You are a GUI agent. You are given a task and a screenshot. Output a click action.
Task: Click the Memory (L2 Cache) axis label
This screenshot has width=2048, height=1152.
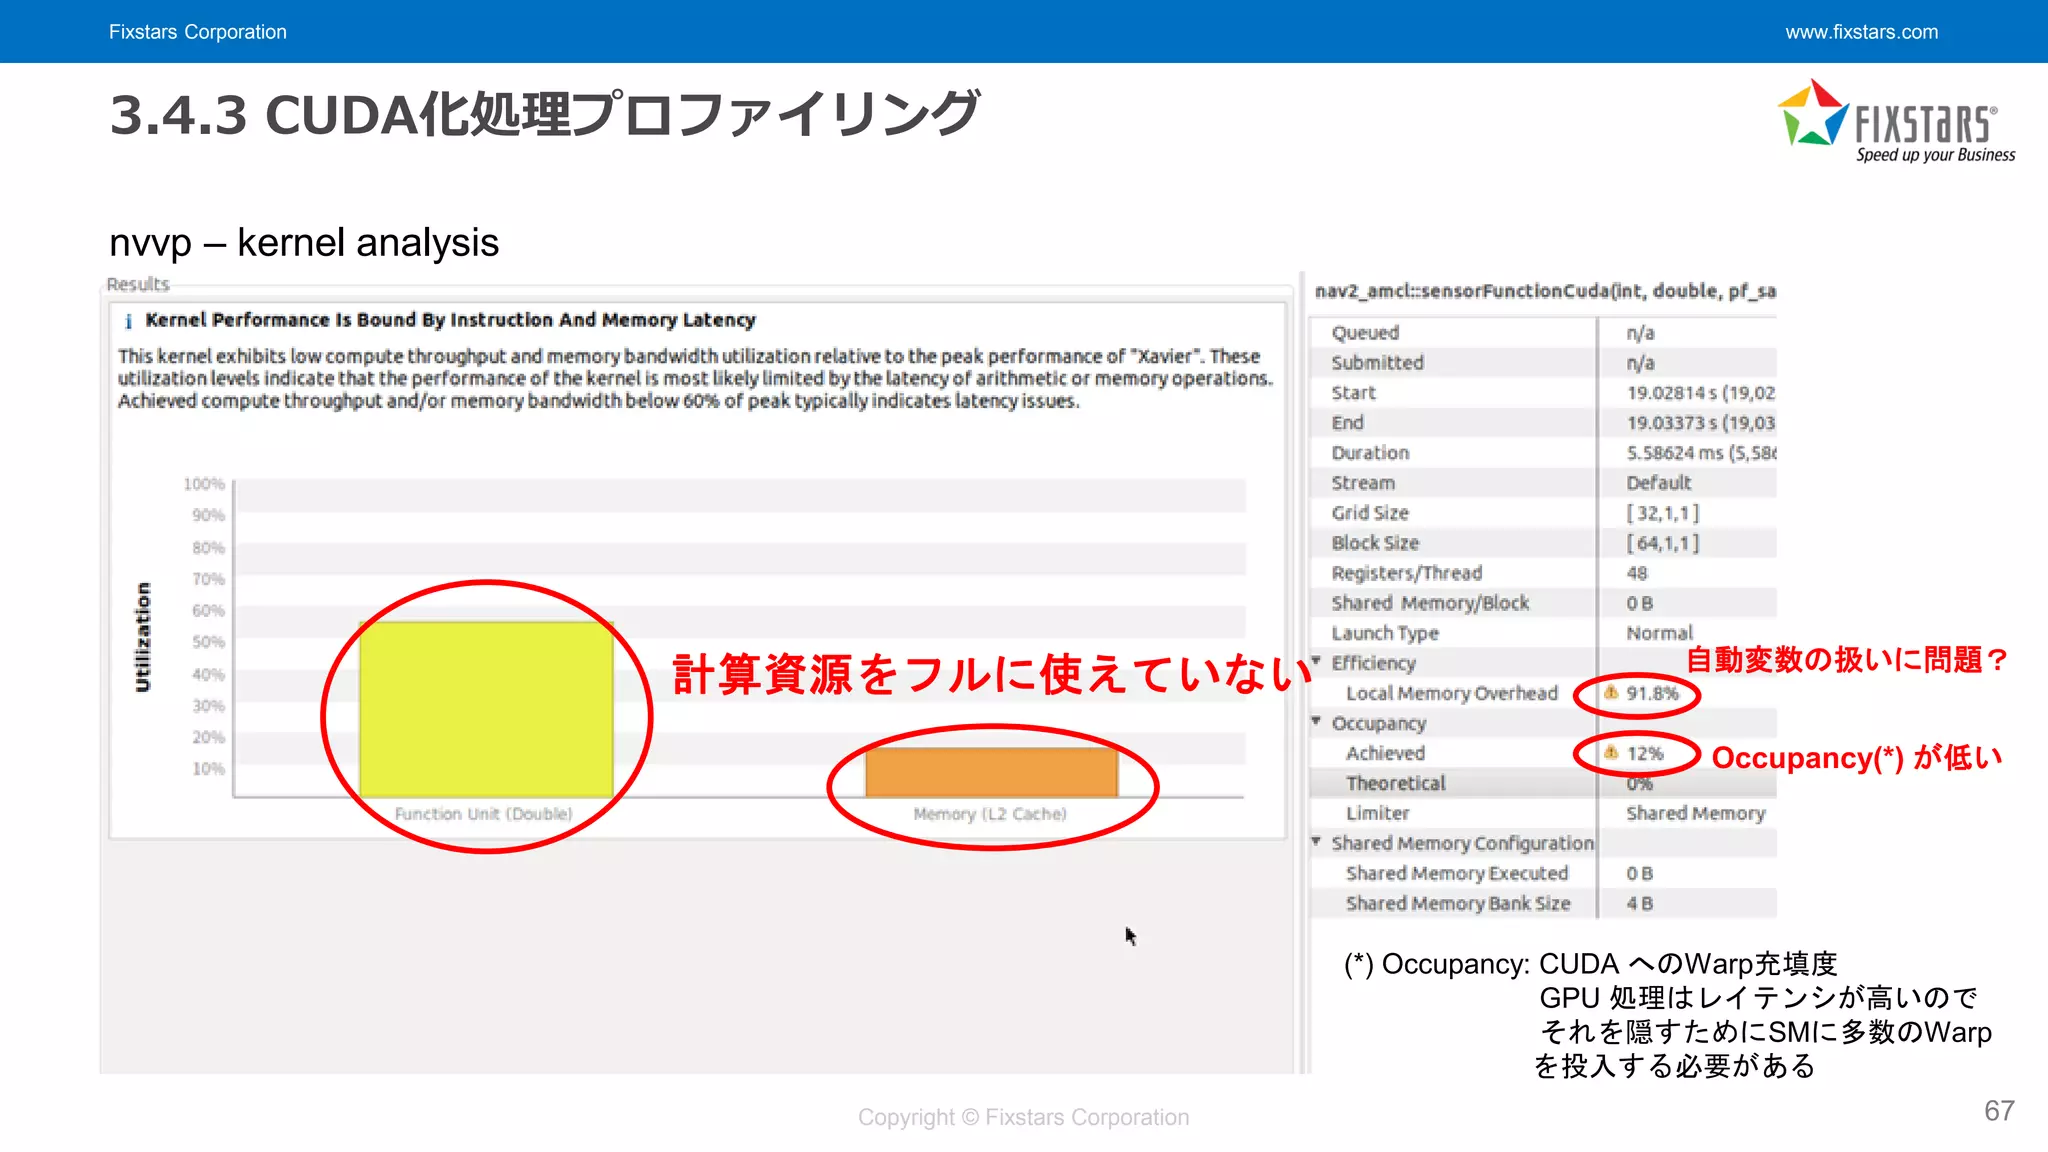(990, 814)
